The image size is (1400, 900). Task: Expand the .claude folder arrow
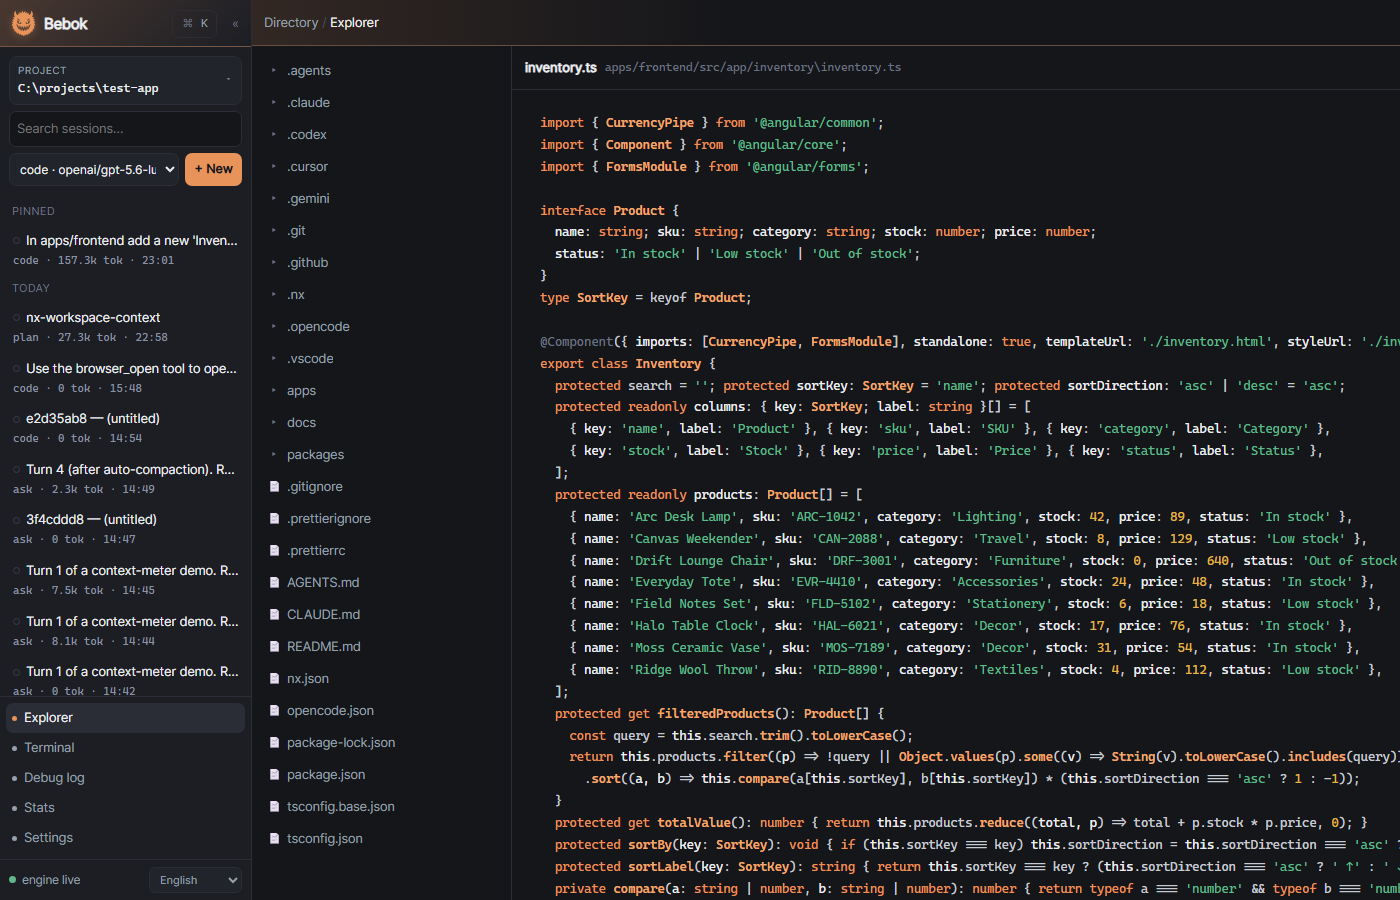pos(274,103)
